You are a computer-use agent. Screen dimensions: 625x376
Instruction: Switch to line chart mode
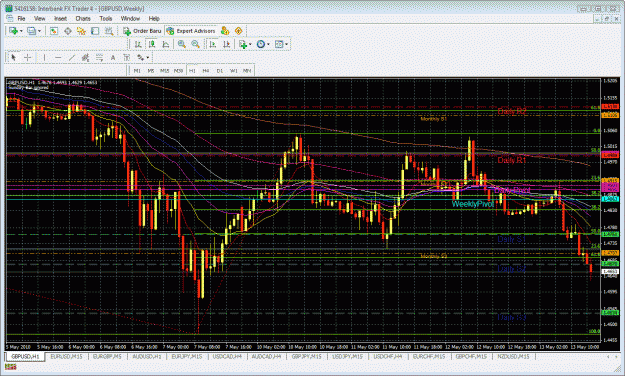coord(165,44)
